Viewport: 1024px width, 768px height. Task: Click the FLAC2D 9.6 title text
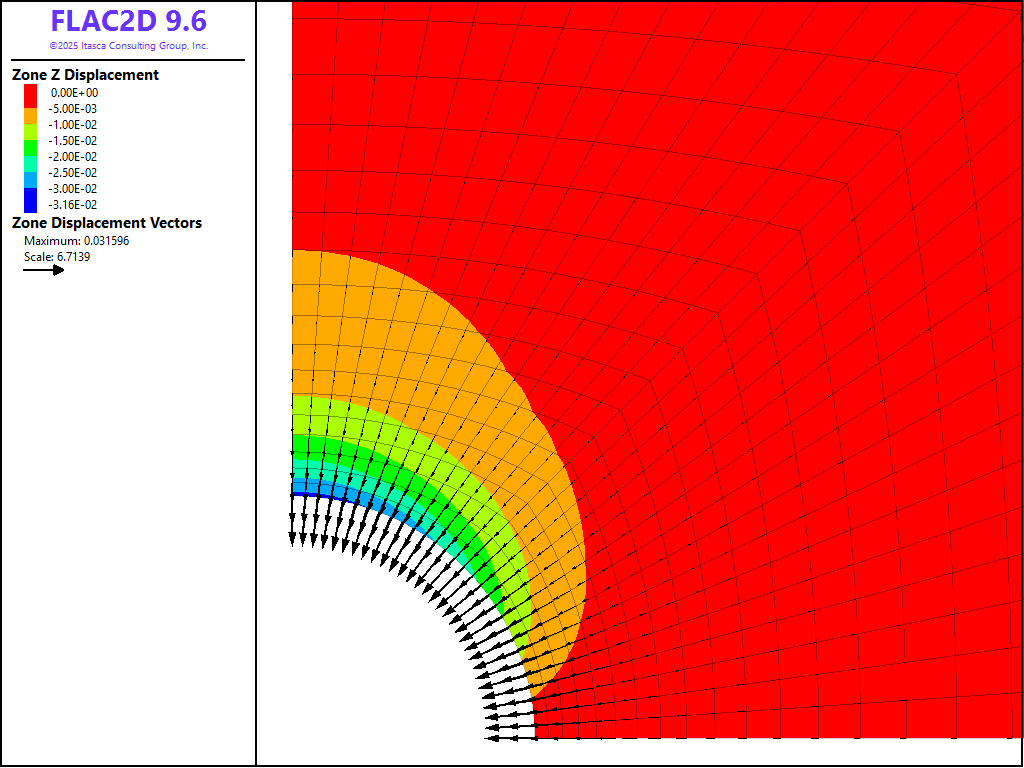[x=128, y=22]
